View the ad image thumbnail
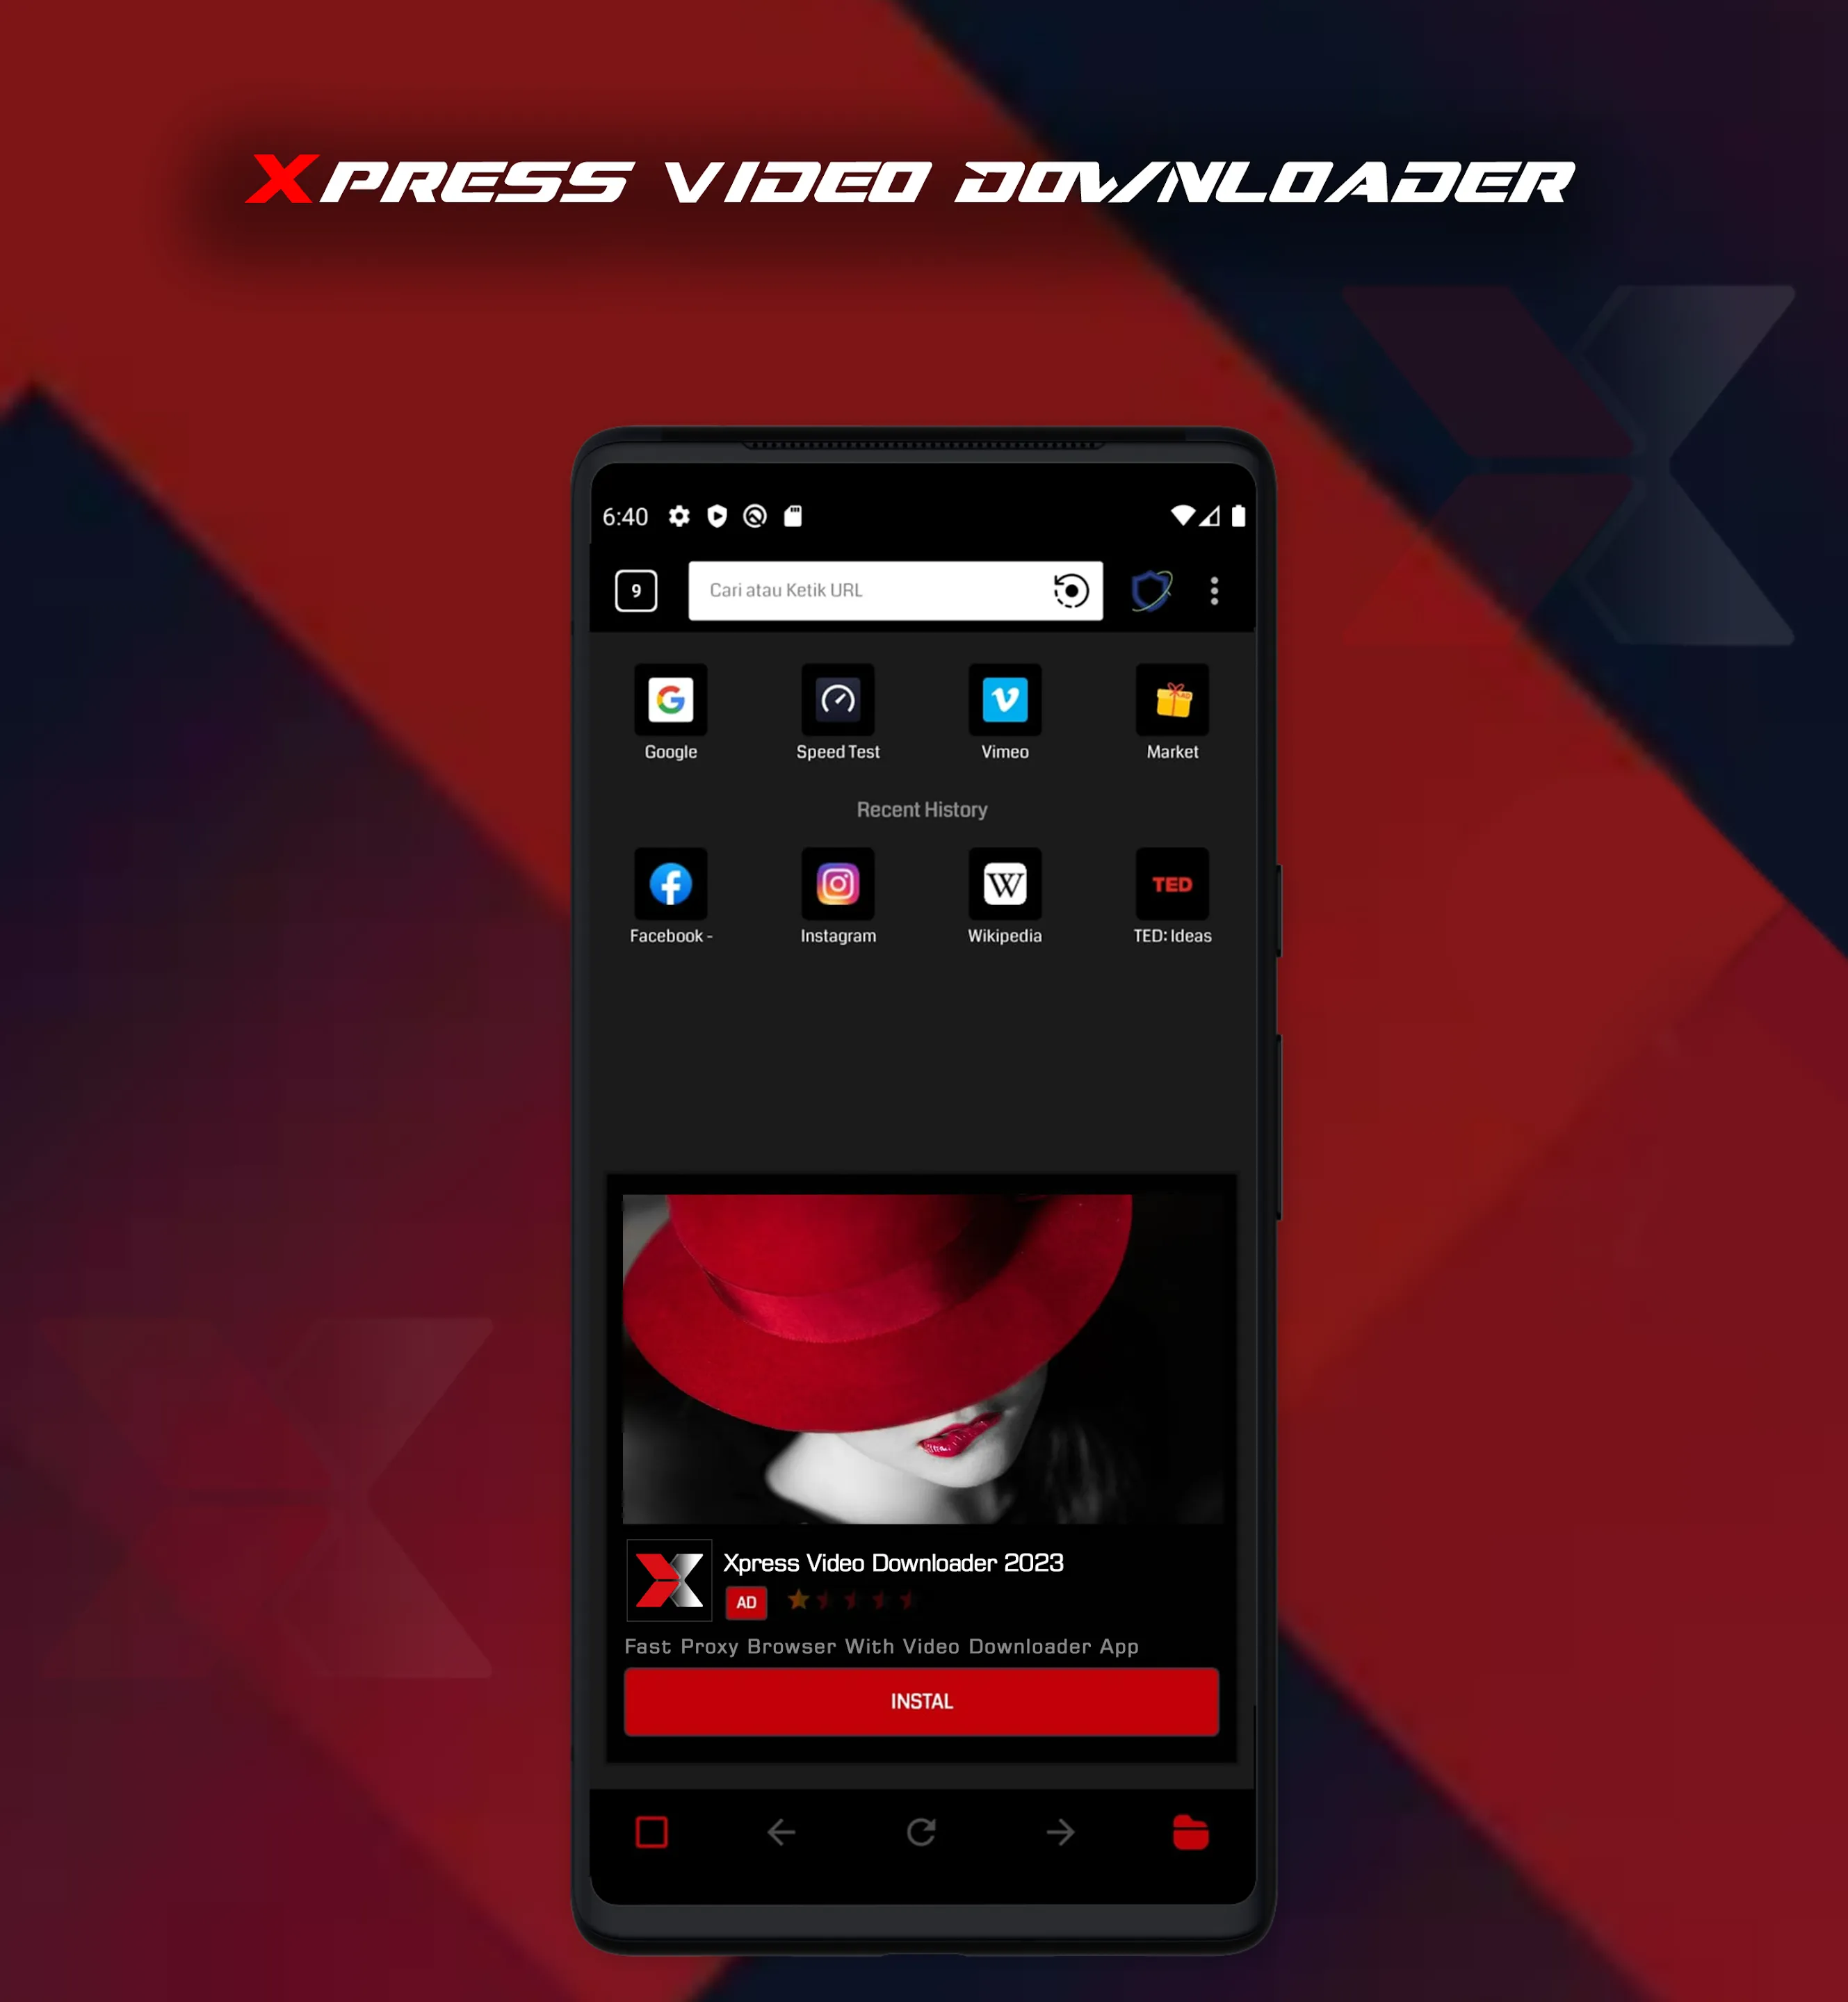The image size is (1848, 2002). point(924,1346)
